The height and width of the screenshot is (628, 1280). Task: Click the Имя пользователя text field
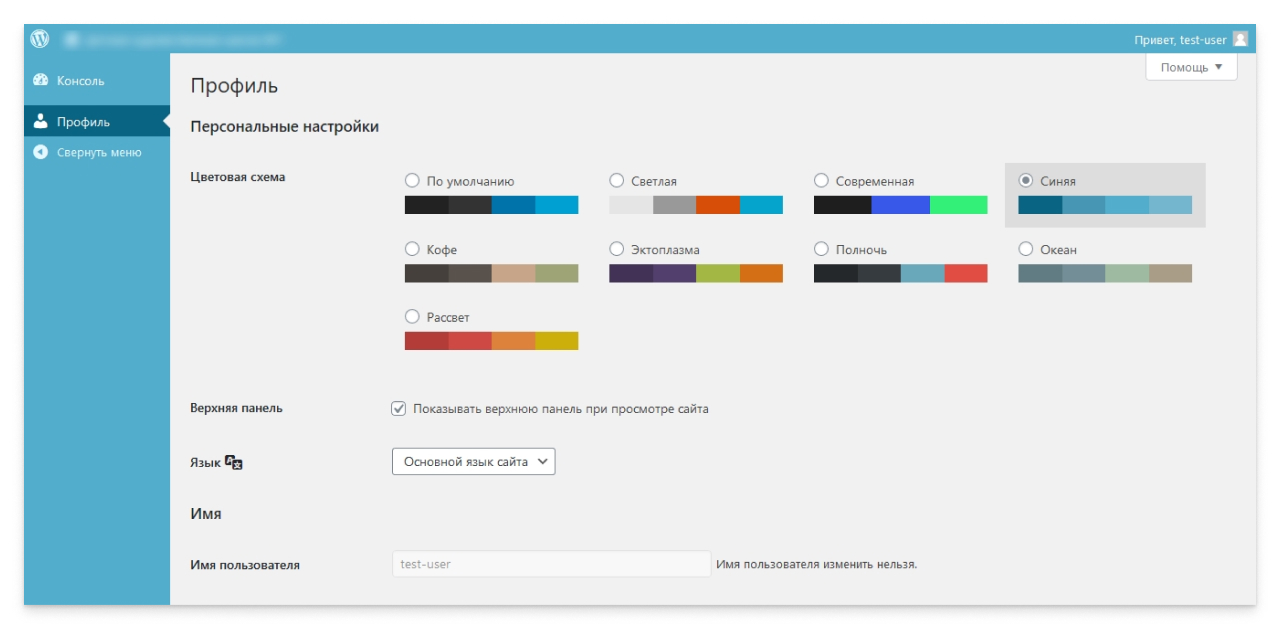(x=551, y=564)
